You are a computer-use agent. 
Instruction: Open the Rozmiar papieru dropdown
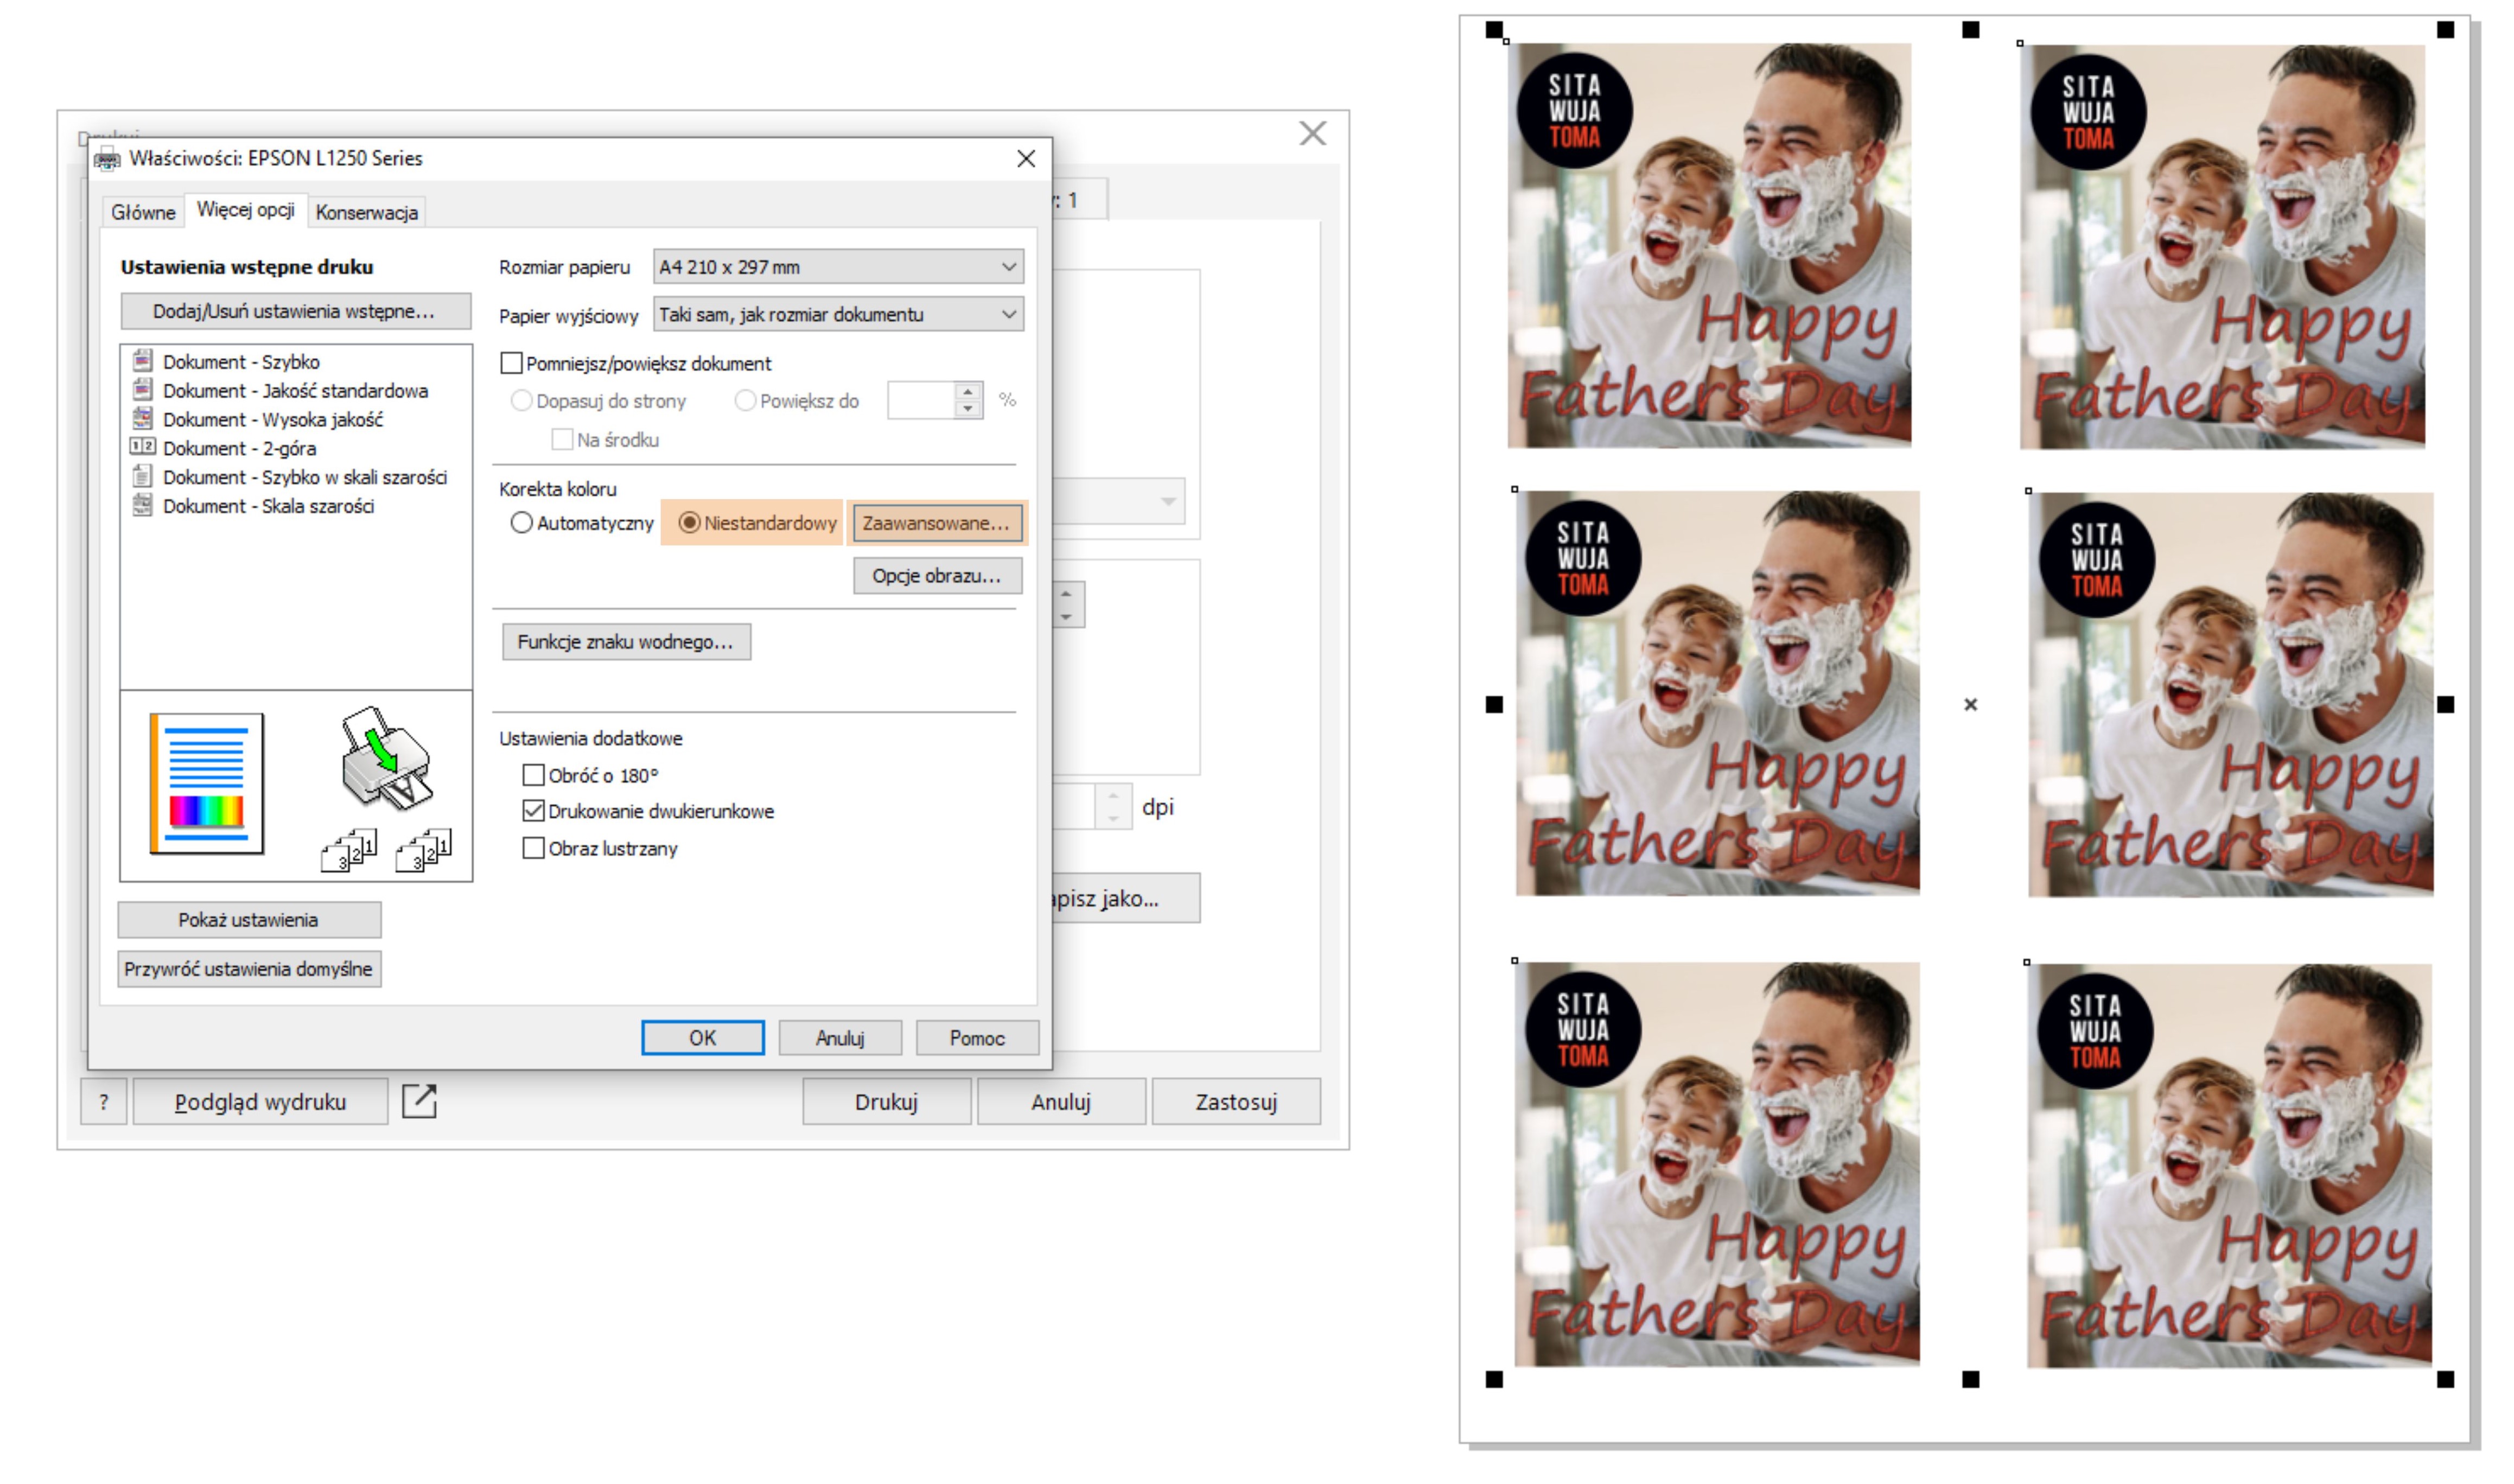point(838,267)
